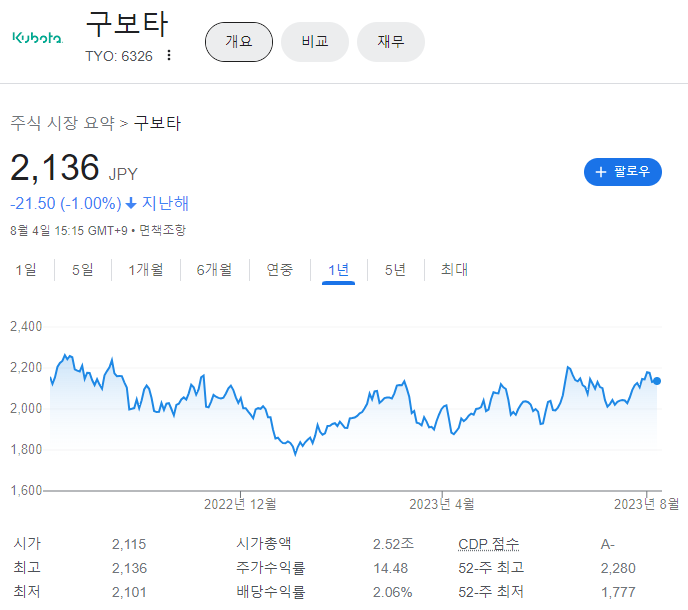Select the 최대 chart range
Viewport: 688px width, 610px height.
(x=454, y=269)
